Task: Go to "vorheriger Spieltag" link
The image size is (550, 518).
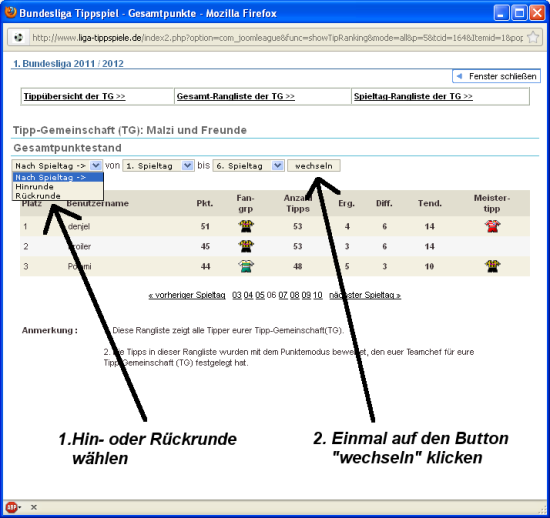Action: click(x=187, y=295)
